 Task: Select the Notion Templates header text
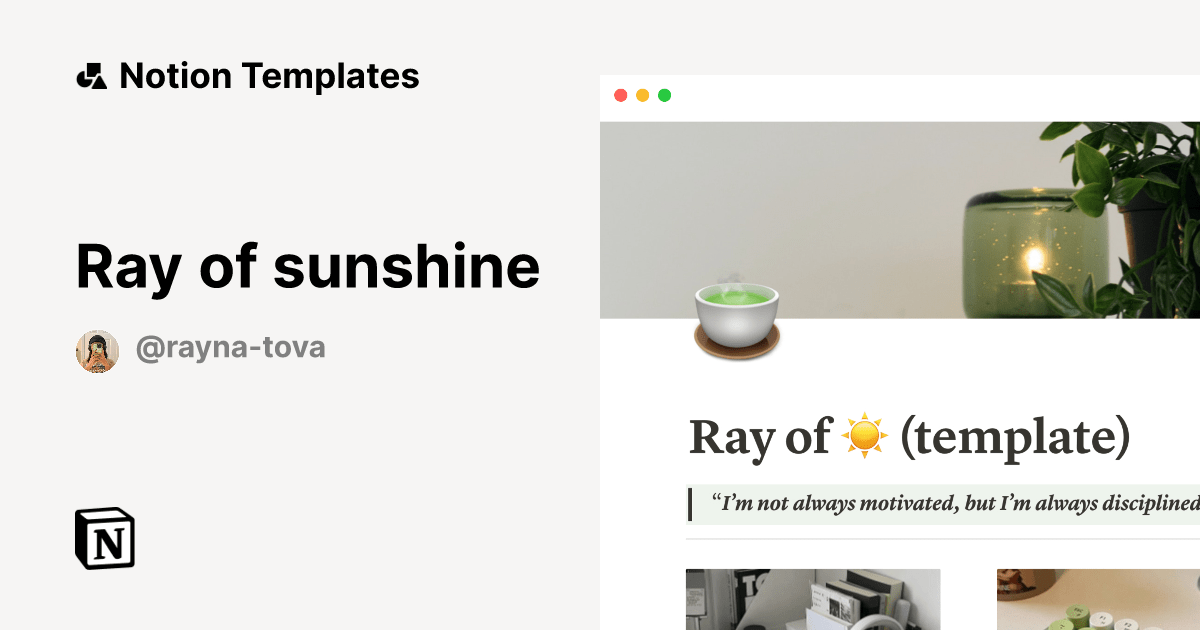(270, 75)
